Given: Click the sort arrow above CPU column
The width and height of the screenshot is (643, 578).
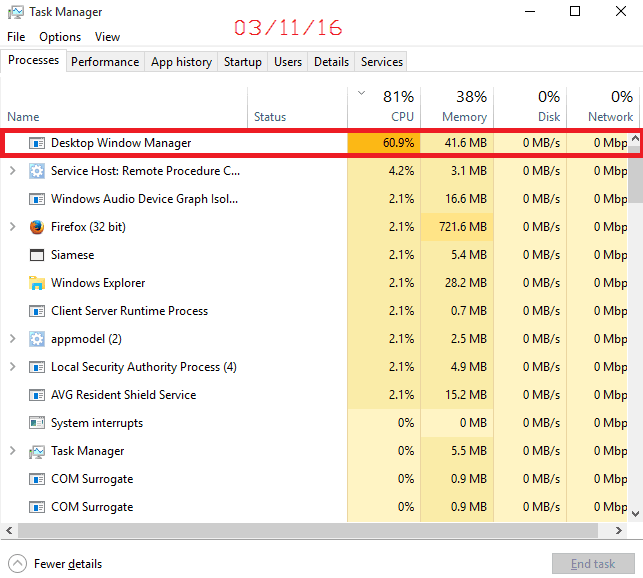Looking at the screenshot, I should 361,93.
